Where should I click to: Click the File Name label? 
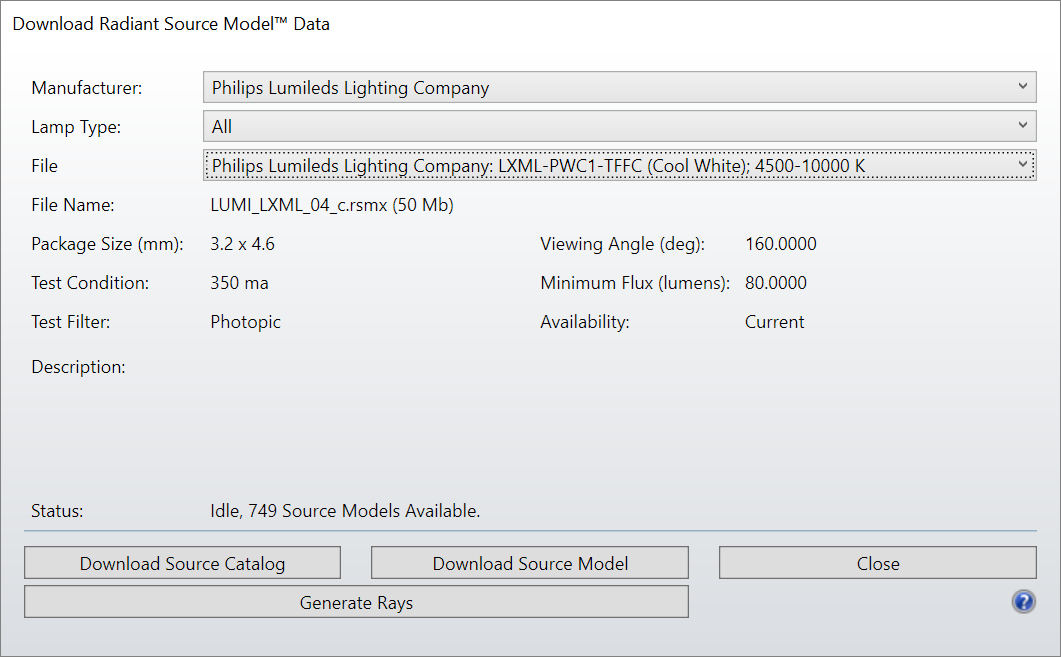tap(72, 205)
